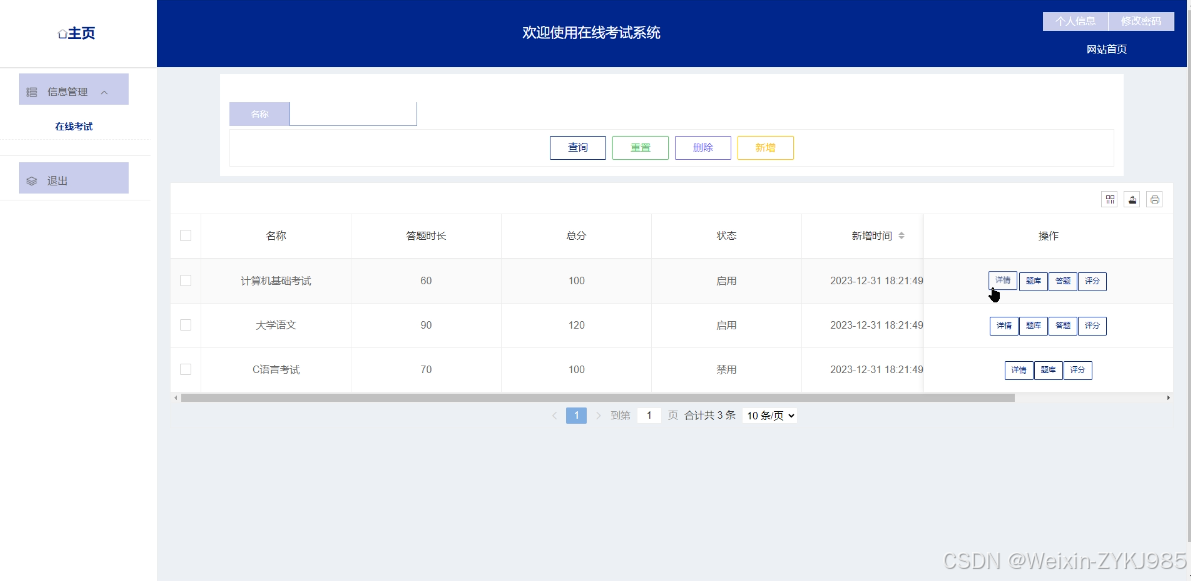Image resolution: width=1191 pixels, height=581 pixels.
Task: Click the right arrow of horizontal scrollbar
Action: (1168, 398)
